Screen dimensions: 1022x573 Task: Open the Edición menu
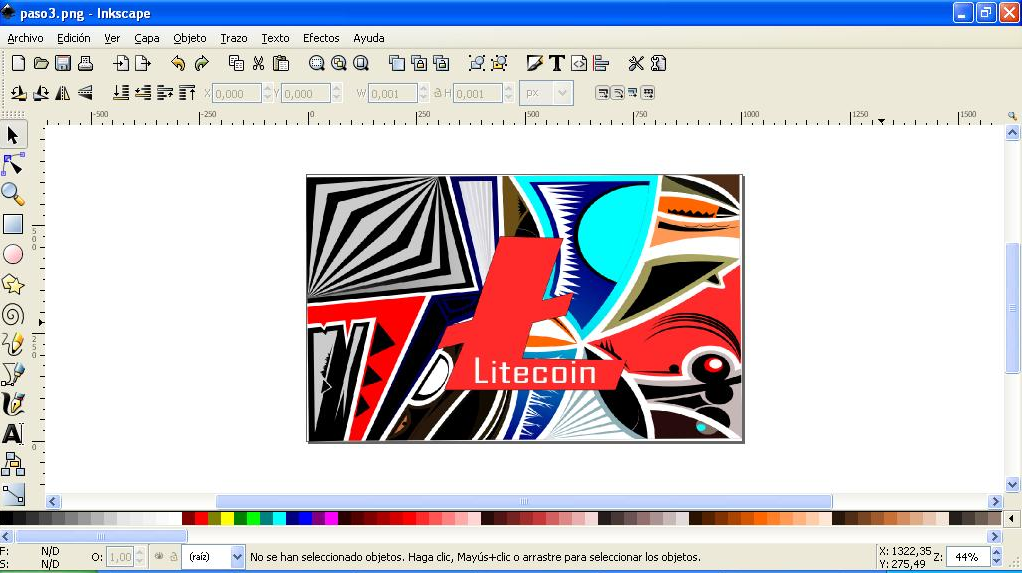74,38
